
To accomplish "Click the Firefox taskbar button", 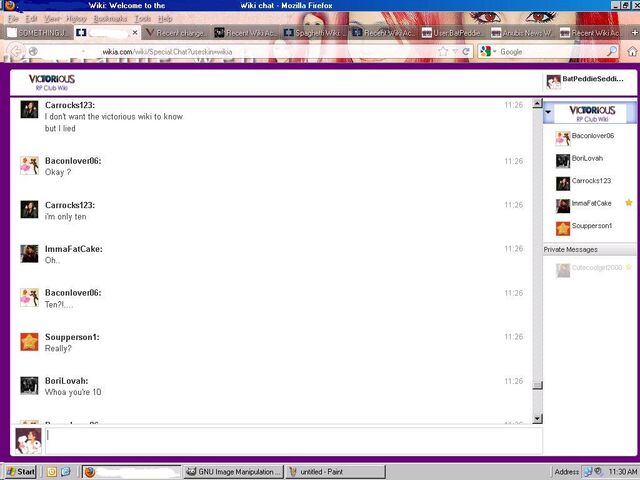I will [x=131, y=472].
